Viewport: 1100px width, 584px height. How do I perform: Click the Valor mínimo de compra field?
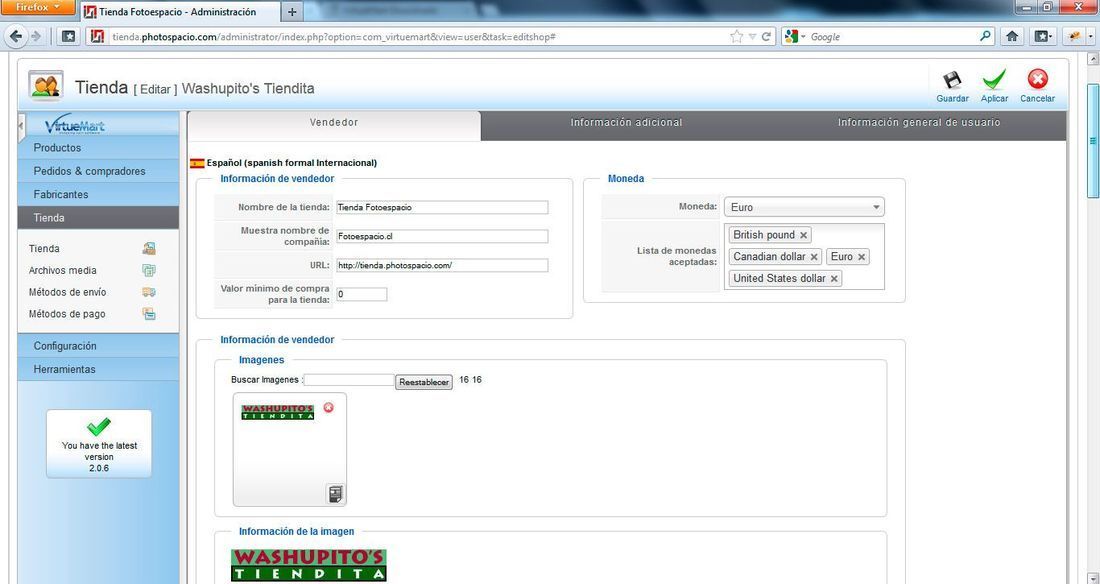click(x=361, y=294)
